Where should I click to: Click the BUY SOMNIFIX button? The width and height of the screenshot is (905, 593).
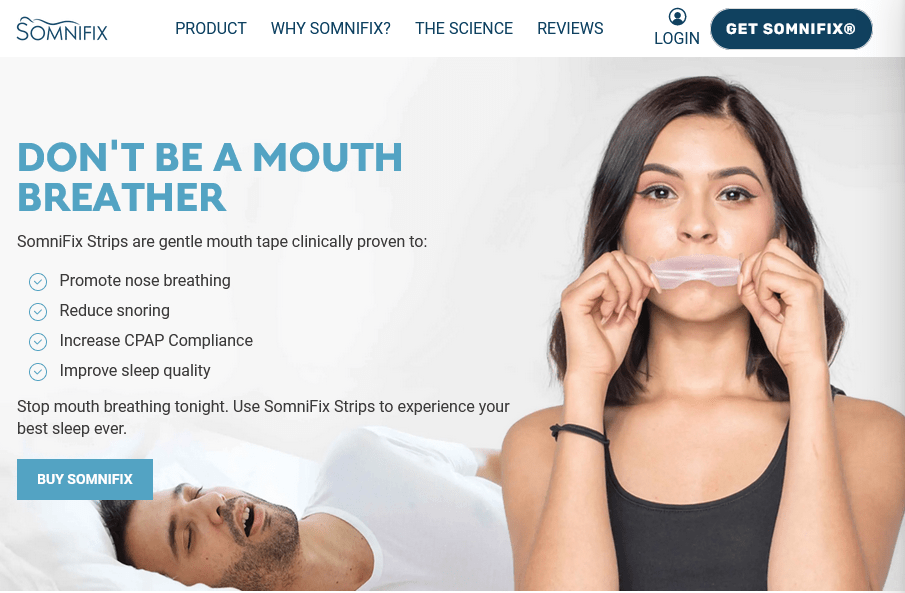(x=85, y=479)
